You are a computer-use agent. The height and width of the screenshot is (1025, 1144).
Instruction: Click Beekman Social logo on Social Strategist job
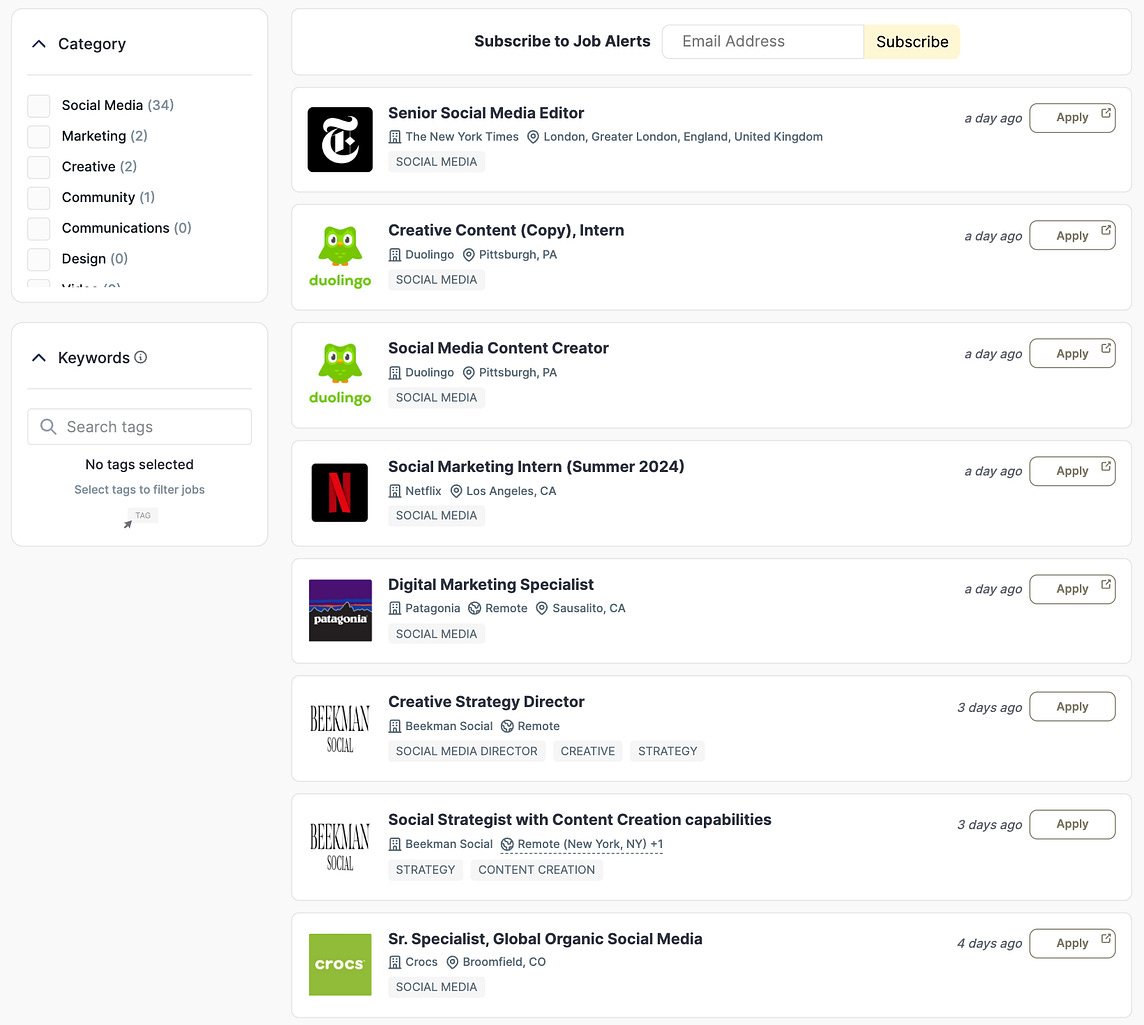point(340,847)
